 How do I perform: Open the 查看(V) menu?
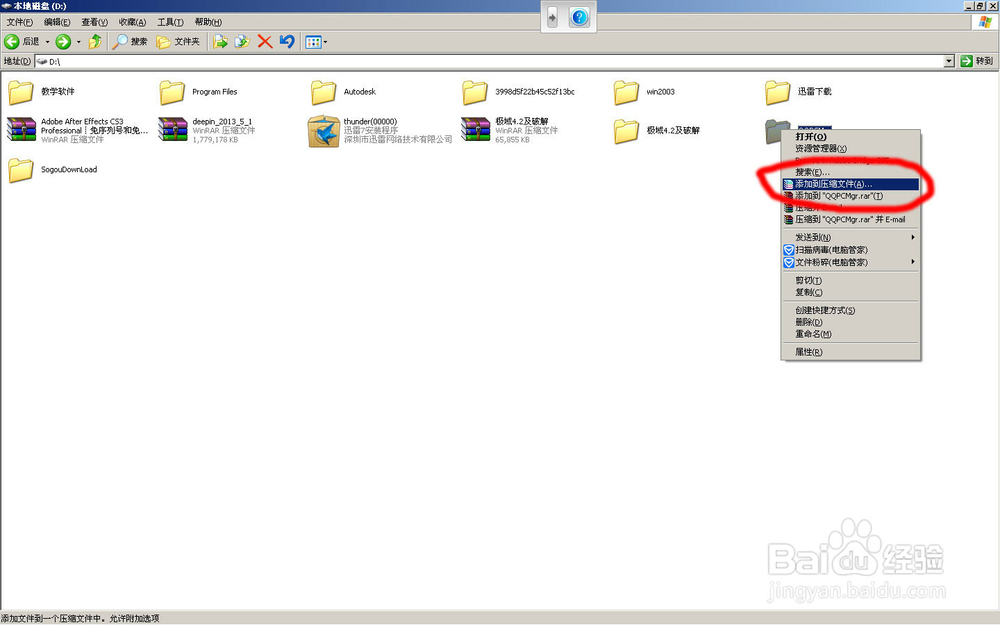(94, 22)
